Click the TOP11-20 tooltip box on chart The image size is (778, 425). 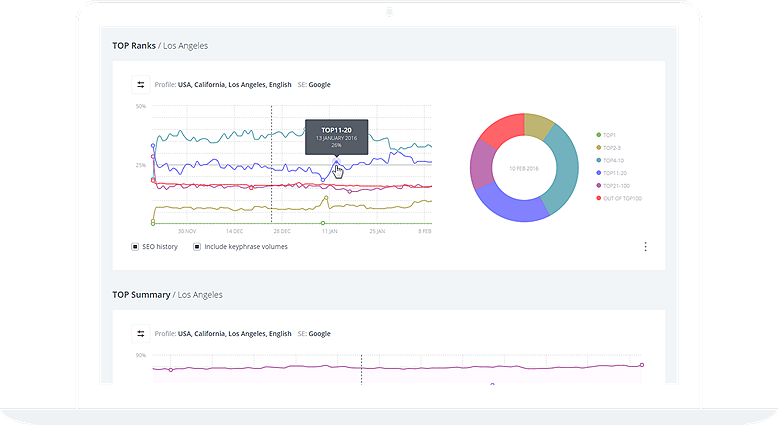(x=336, y=137)
